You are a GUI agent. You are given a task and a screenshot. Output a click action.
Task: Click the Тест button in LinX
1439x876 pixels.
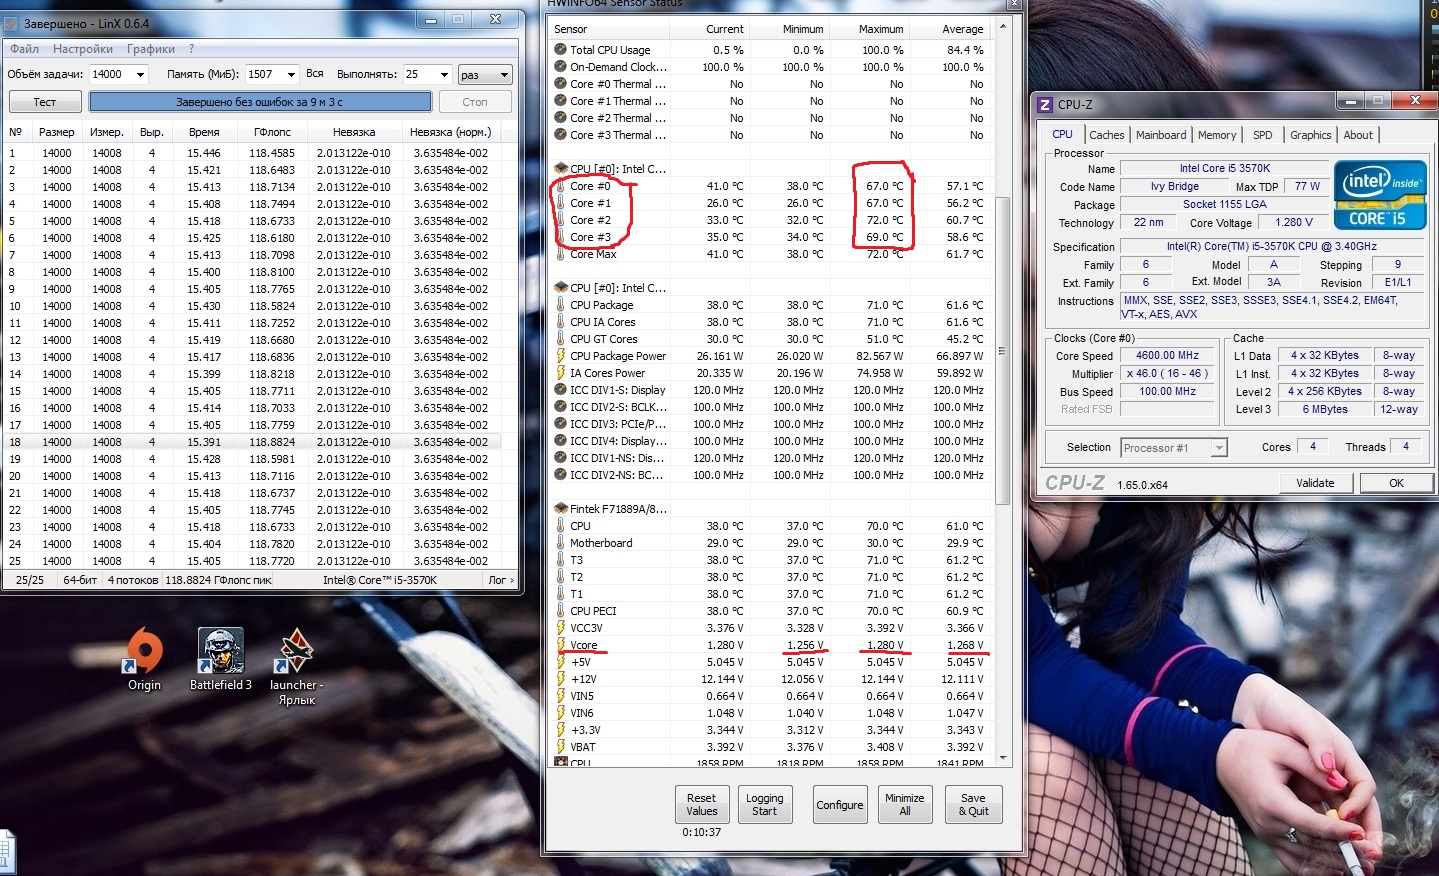pos(45,102)
